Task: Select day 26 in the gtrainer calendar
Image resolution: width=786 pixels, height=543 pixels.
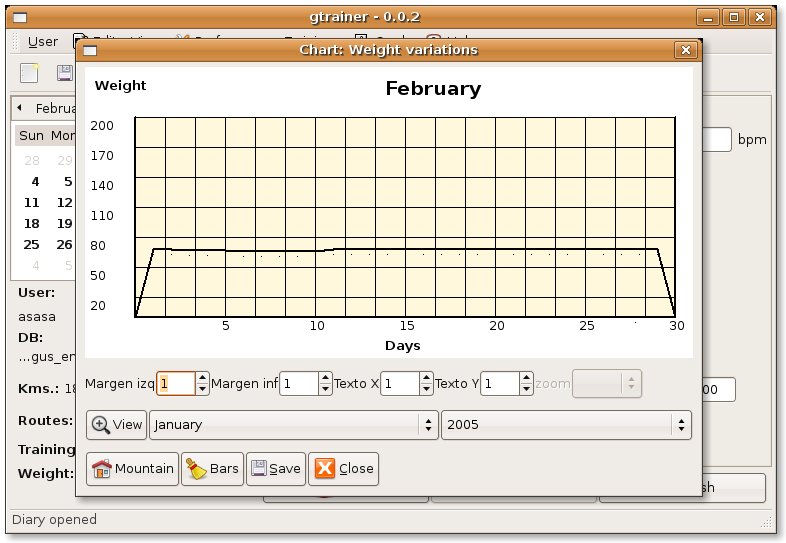Action: pyautogui.click(x=64, y=245)
